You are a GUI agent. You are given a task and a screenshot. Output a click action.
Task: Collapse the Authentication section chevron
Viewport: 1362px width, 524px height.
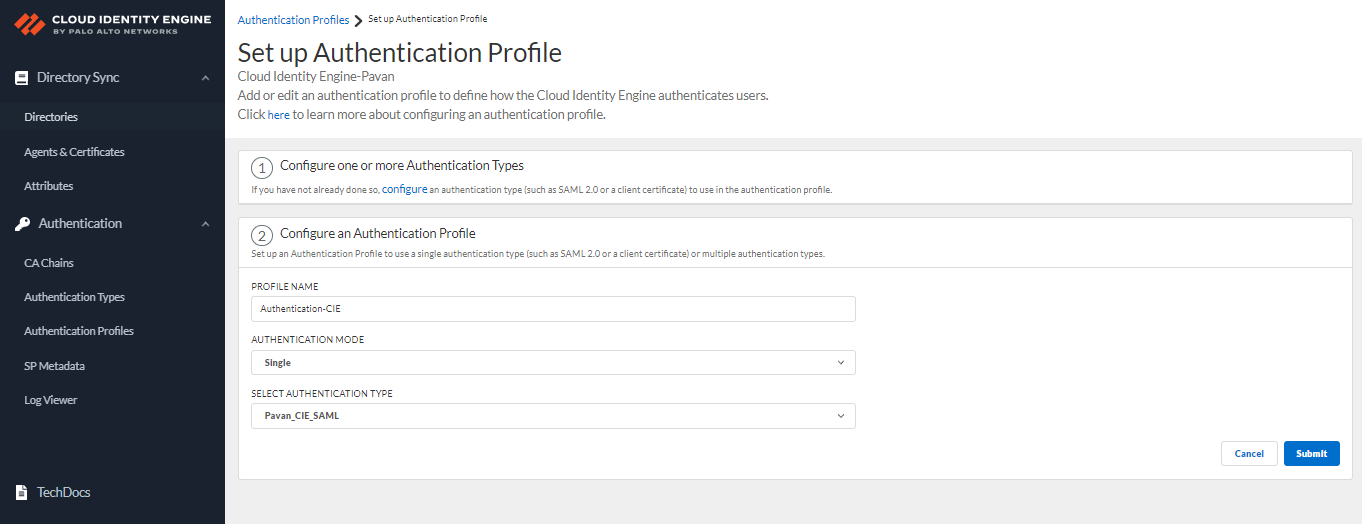click(x=205, y=224)
